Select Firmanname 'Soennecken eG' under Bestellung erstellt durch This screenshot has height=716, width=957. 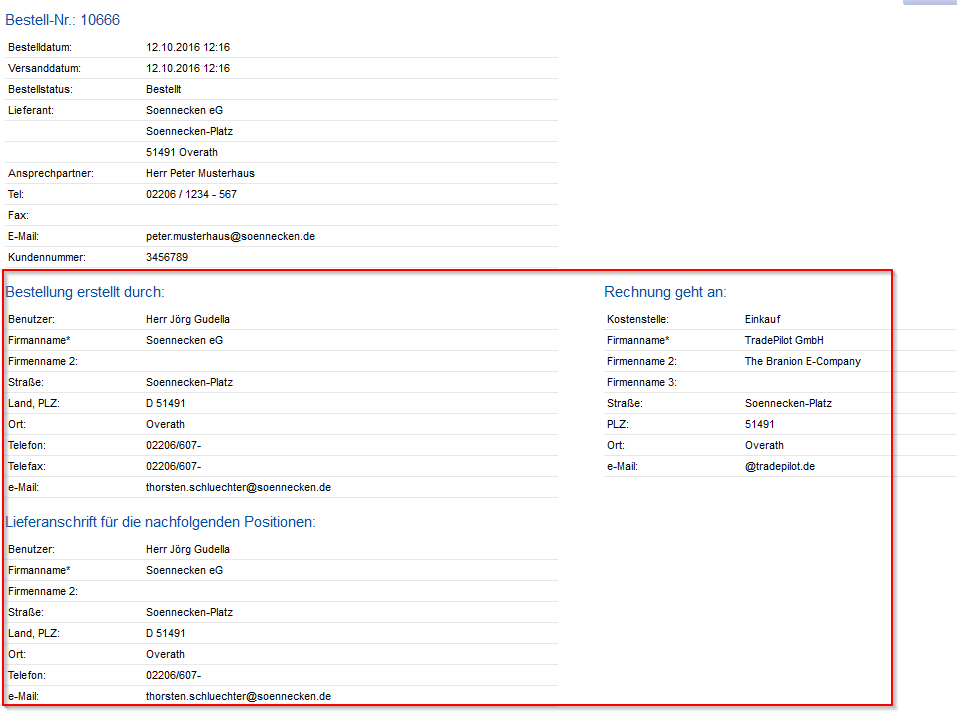184,340
